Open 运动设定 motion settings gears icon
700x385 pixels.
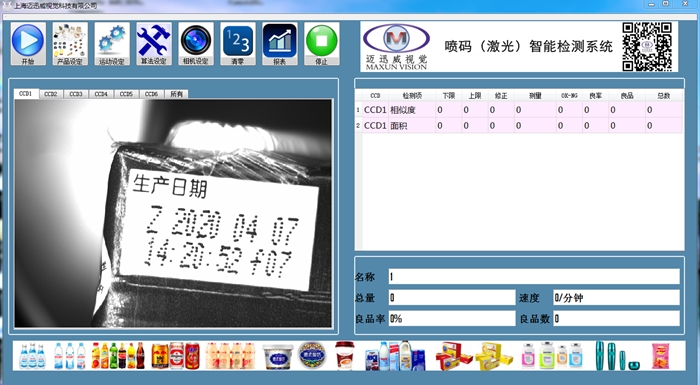pos(112,44)
